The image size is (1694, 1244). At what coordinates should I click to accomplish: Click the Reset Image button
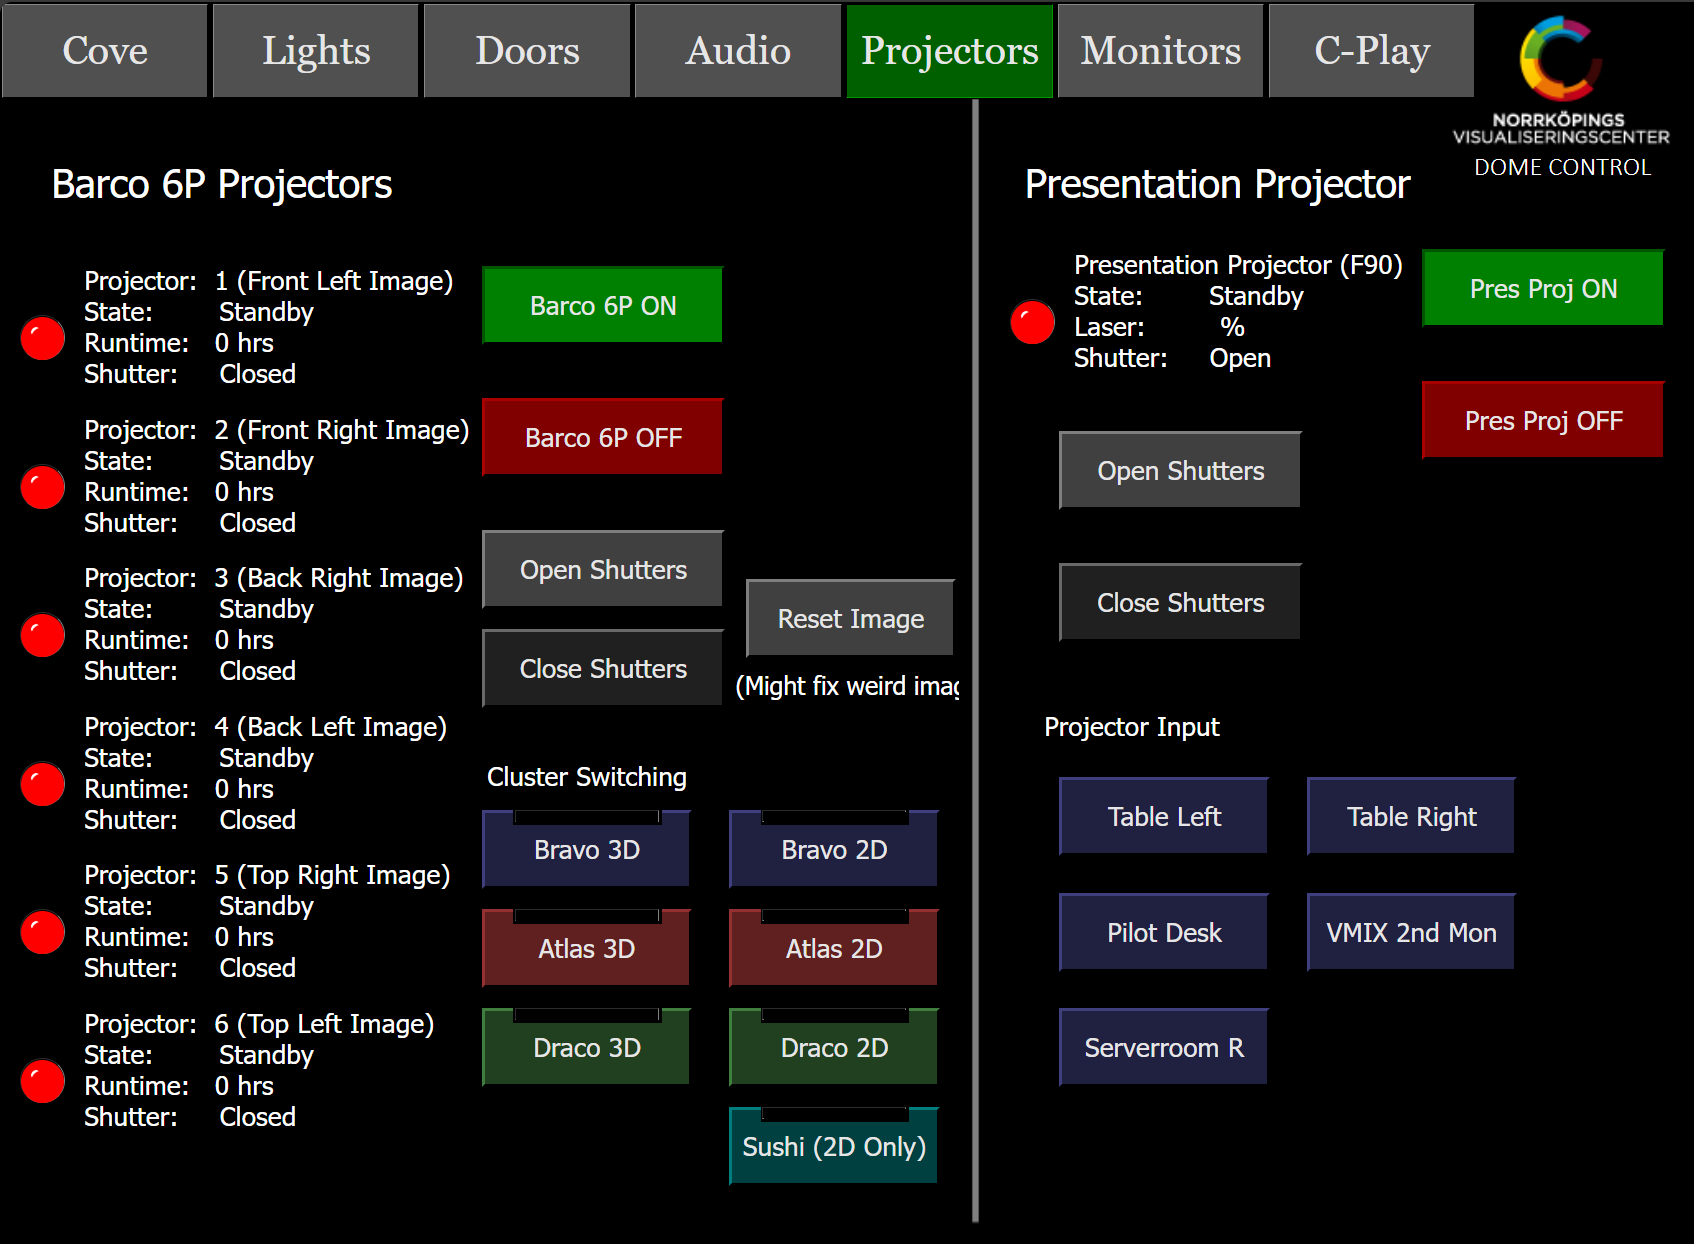[850, 618]
